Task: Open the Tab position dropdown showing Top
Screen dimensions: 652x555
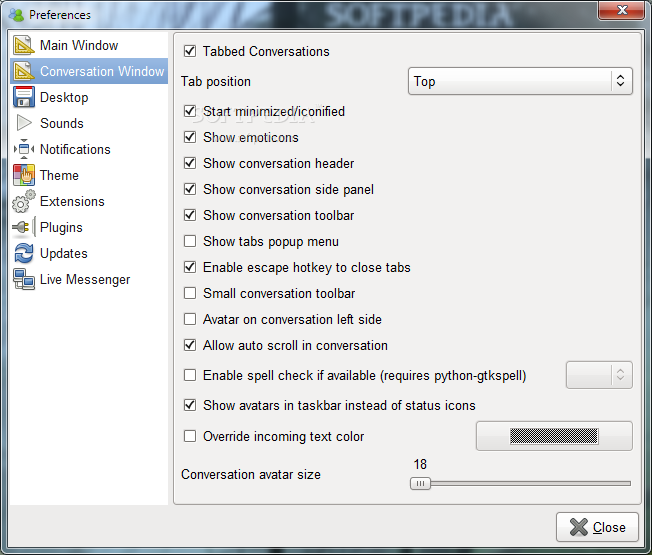Action: [520, 81]
